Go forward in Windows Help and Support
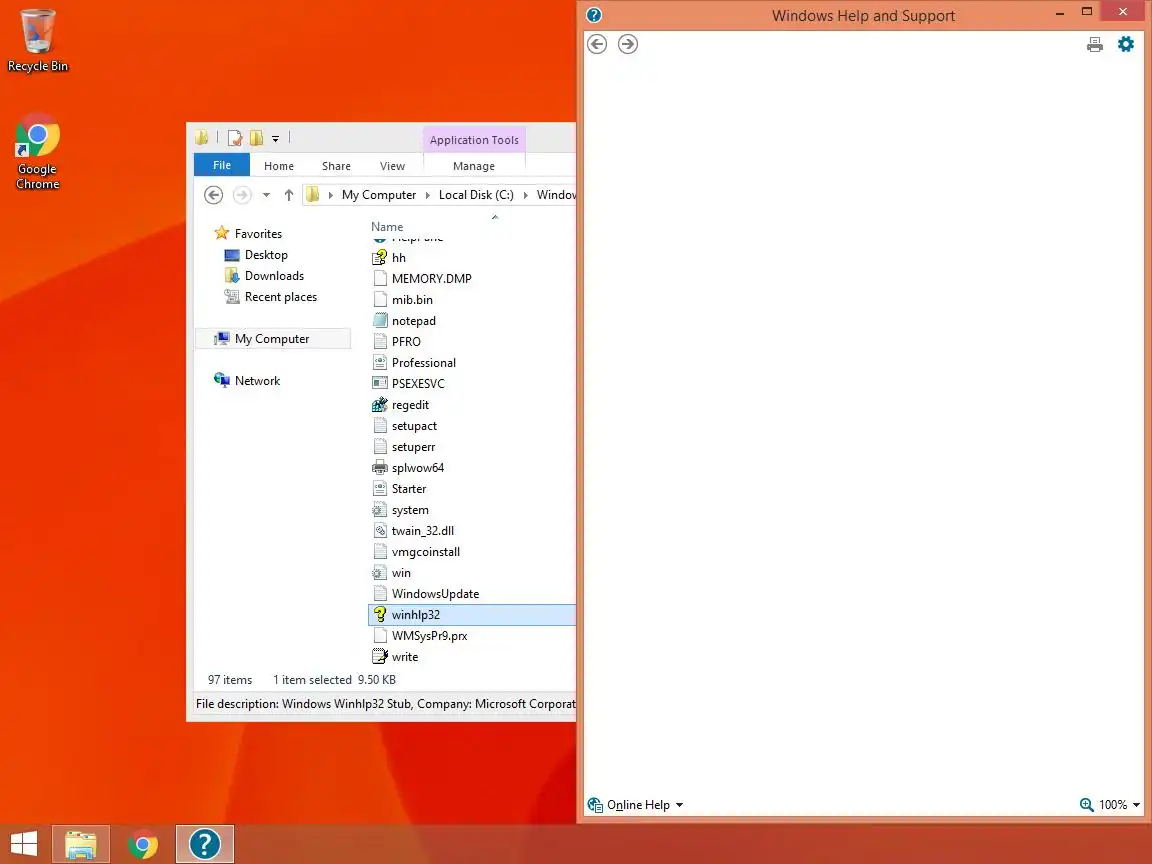This screenshot has height=864, width=1152. tap(627, 44)
